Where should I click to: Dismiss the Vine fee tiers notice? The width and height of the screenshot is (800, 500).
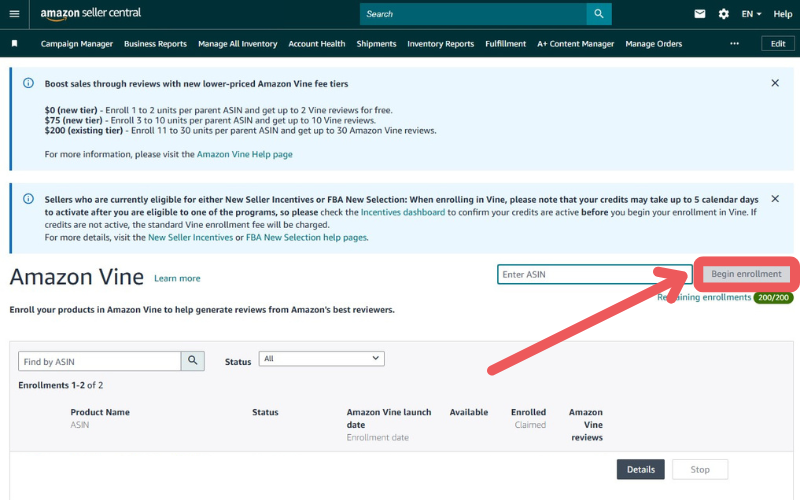click(774, 83)
